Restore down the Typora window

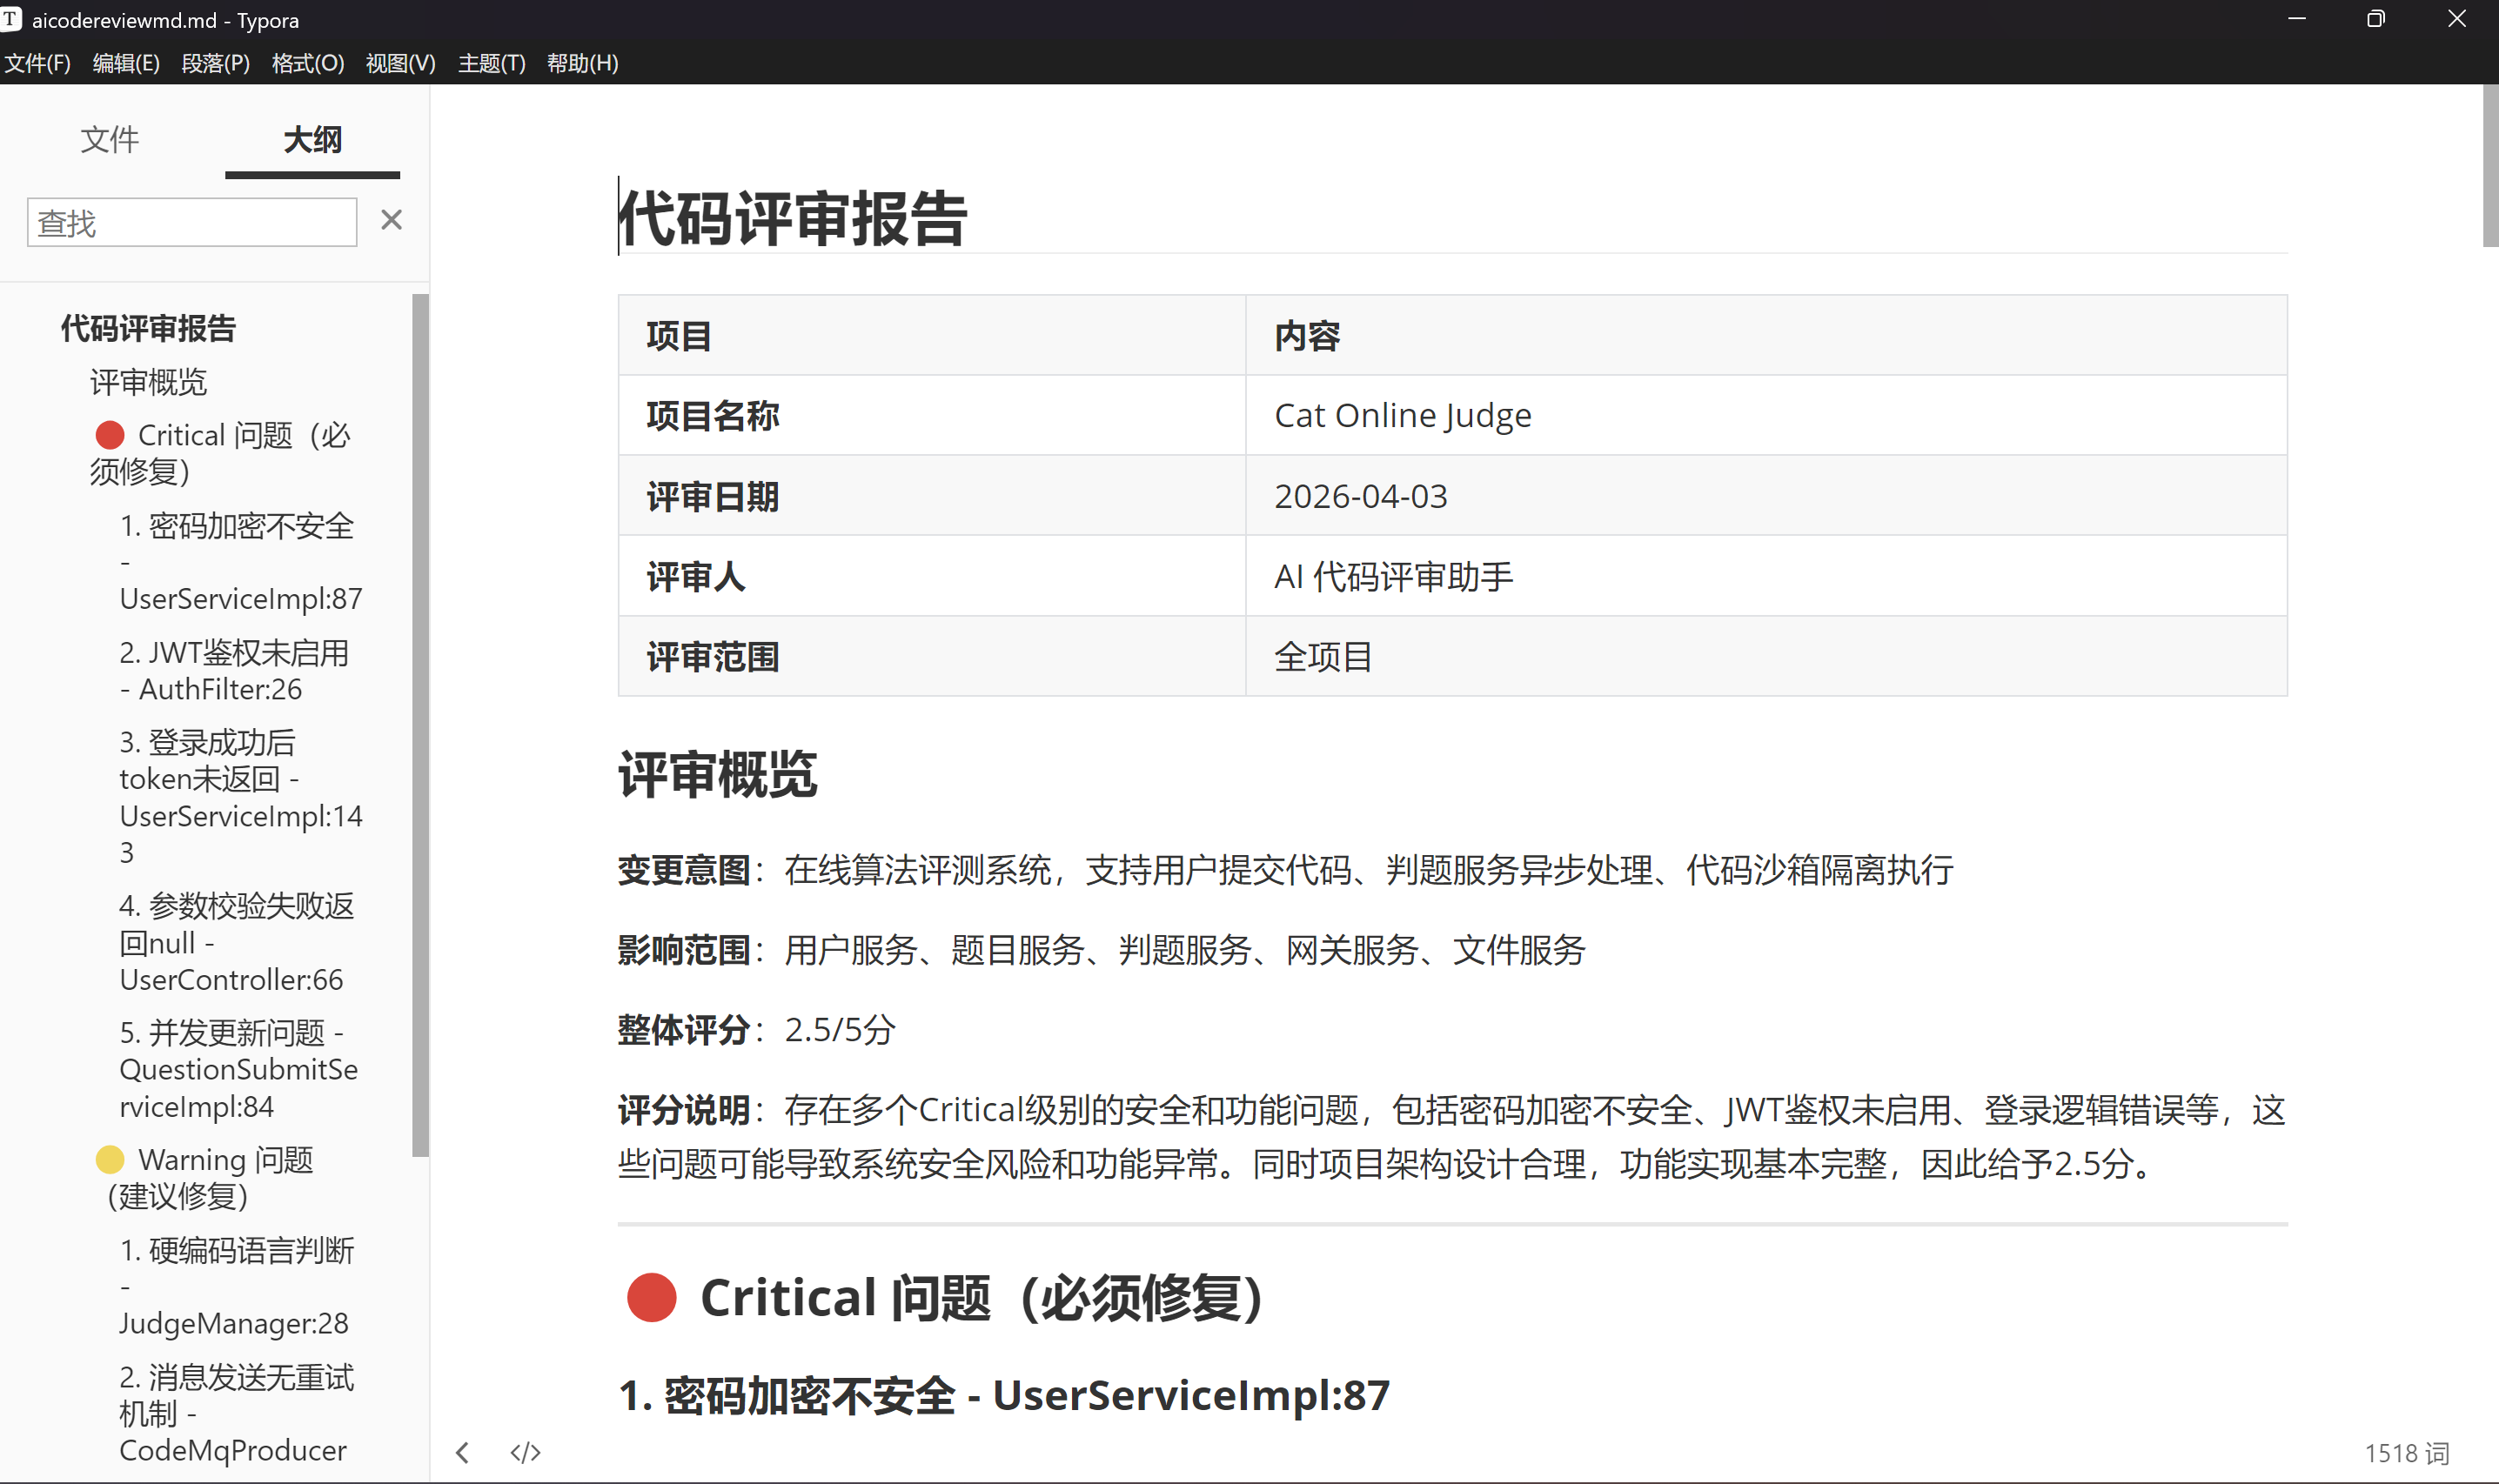coord(2376,19)
